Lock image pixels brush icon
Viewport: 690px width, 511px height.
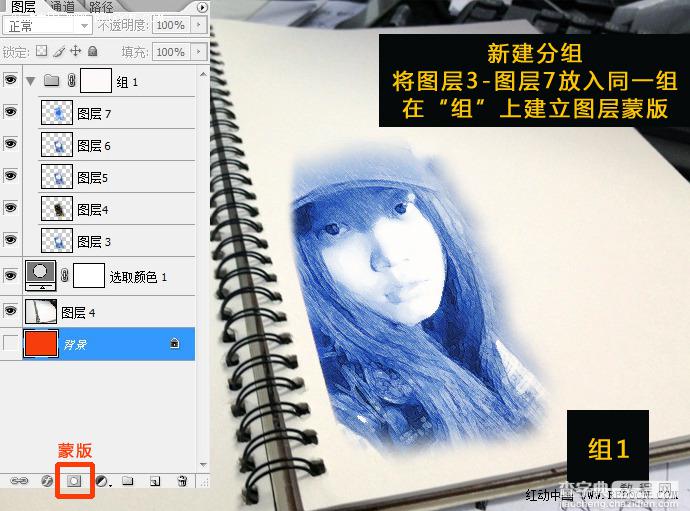tap(59, 51)
